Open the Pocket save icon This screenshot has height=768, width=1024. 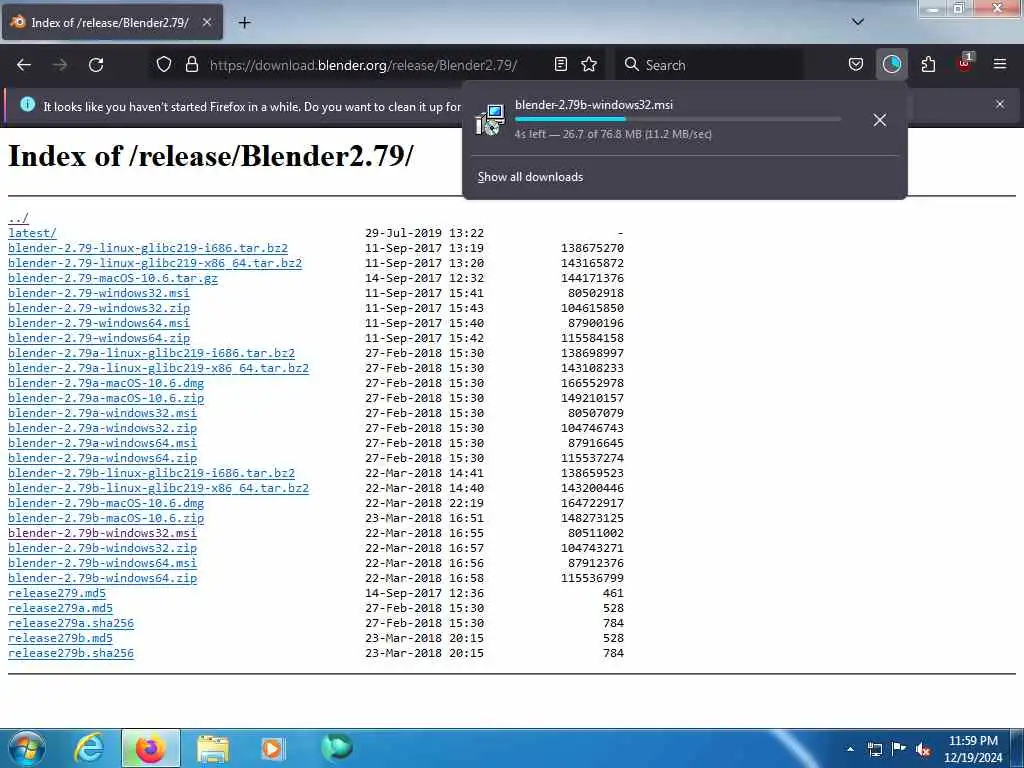[856, 65]
